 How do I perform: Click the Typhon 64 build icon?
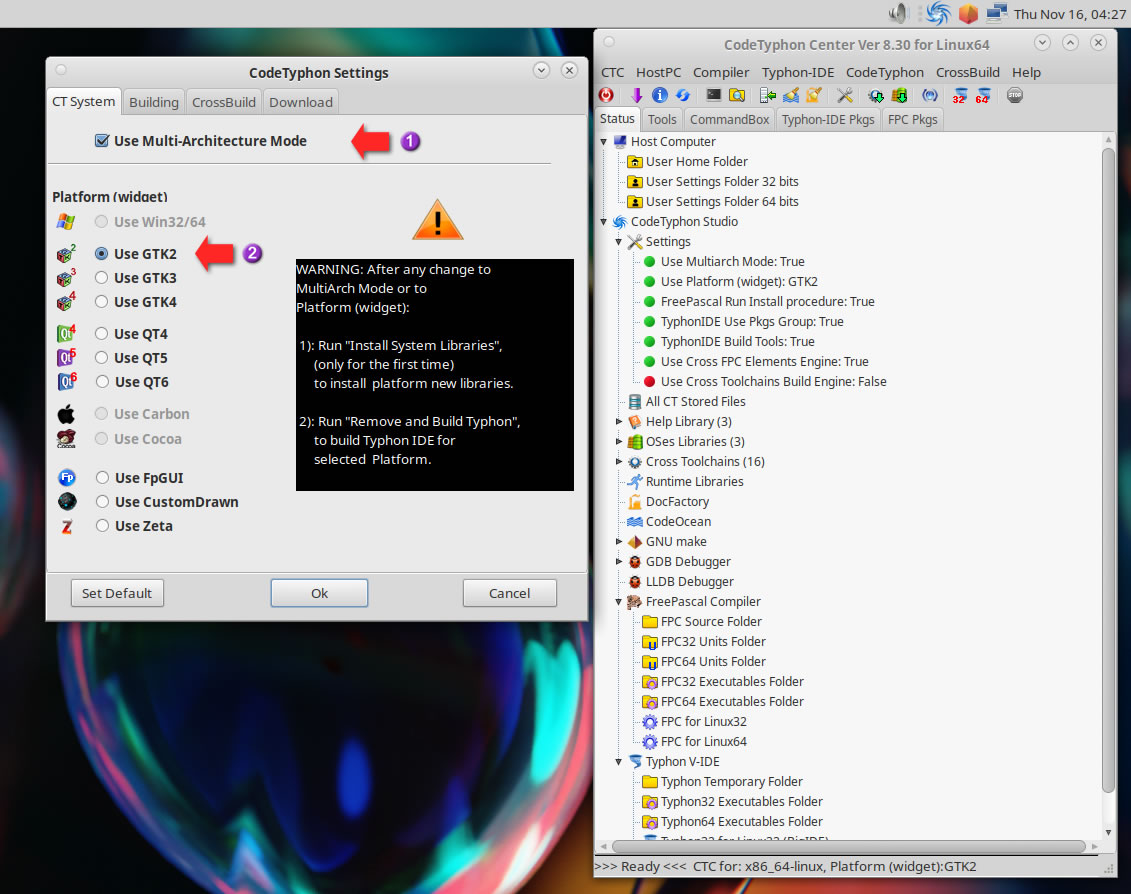(982, 96)
